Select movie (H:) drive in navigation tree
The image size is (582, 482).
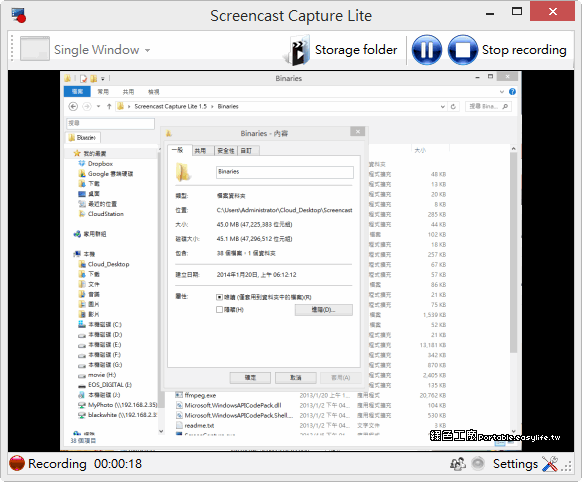point(98,375)
